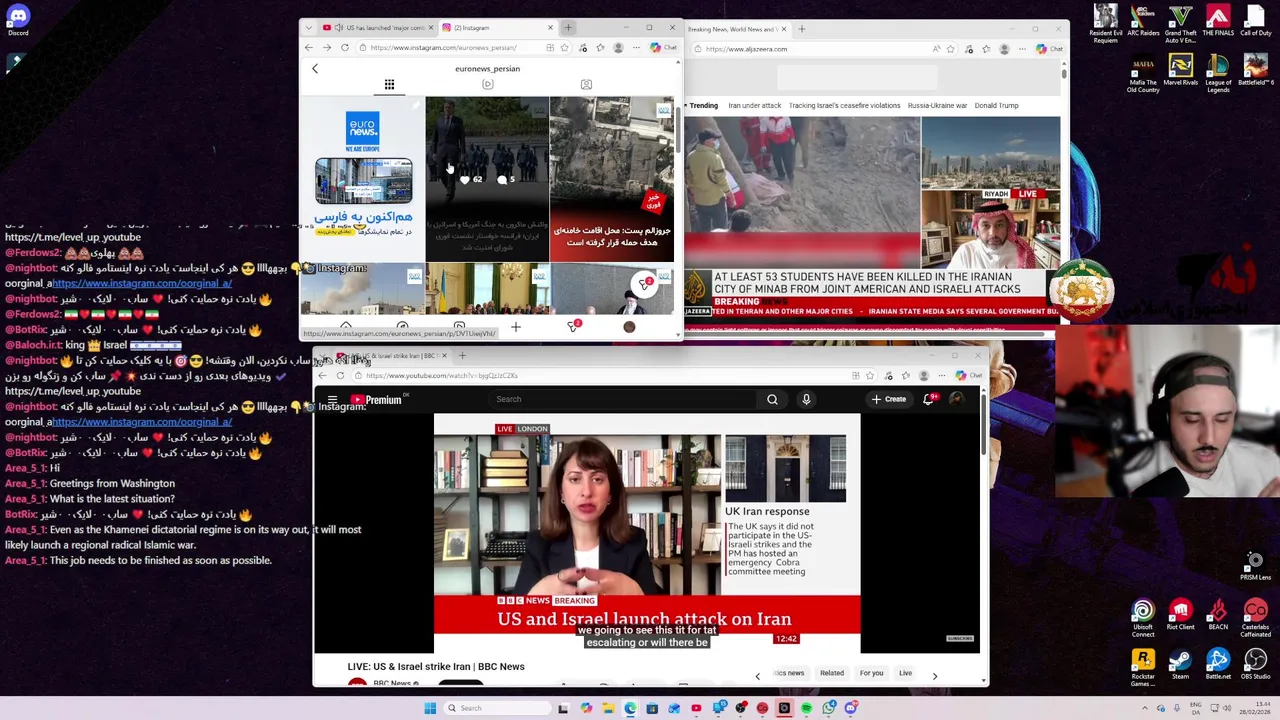This screenshot has height=720, width=1280.
Task: Open new tab in YouTube window
Action: coord(461,356)
